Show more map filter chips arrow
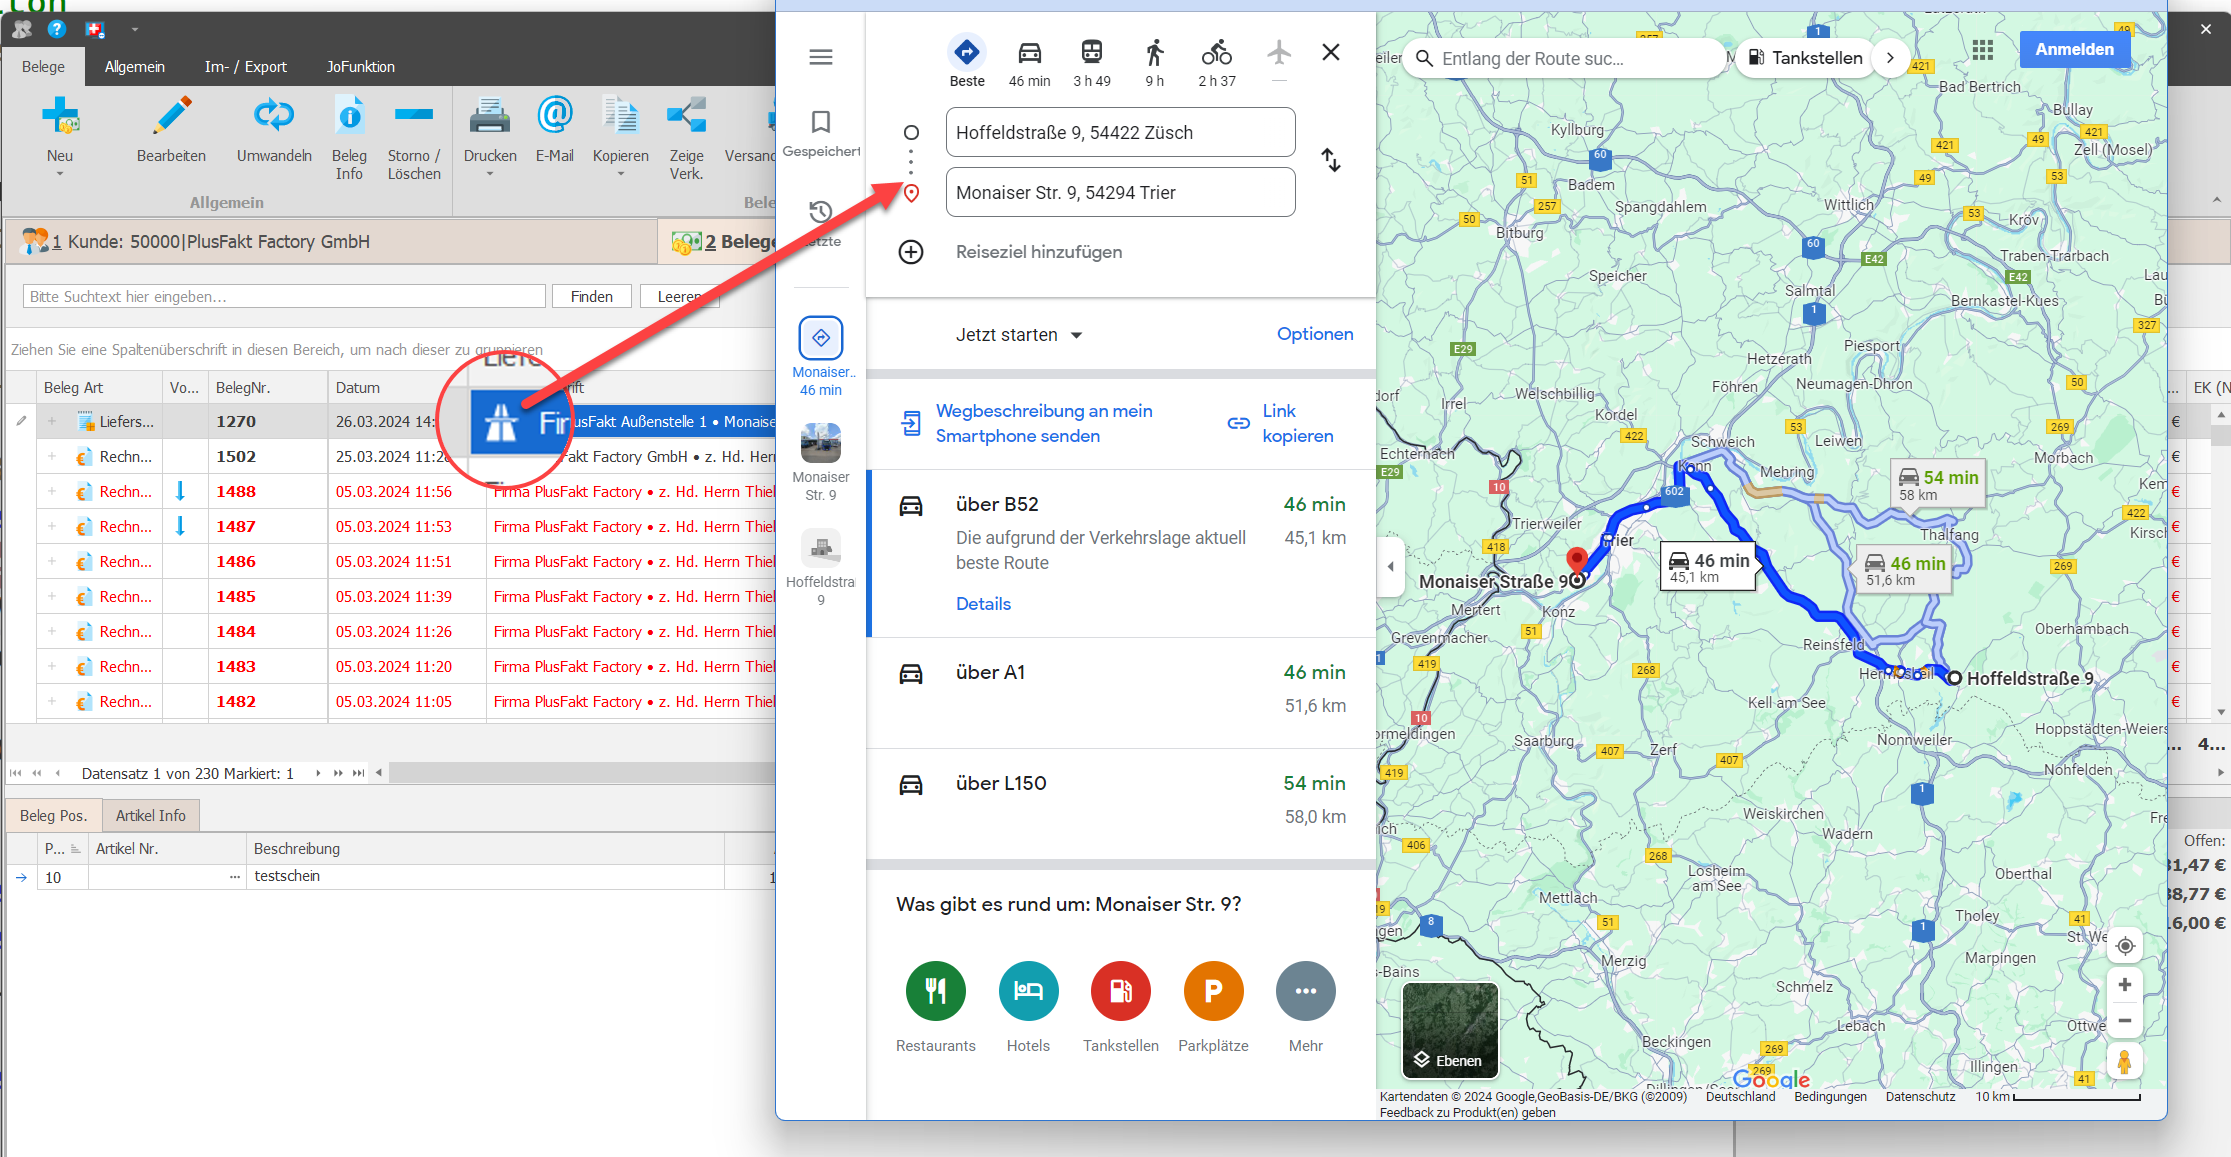The image size is (2231, 1157). pos(1890,58)
